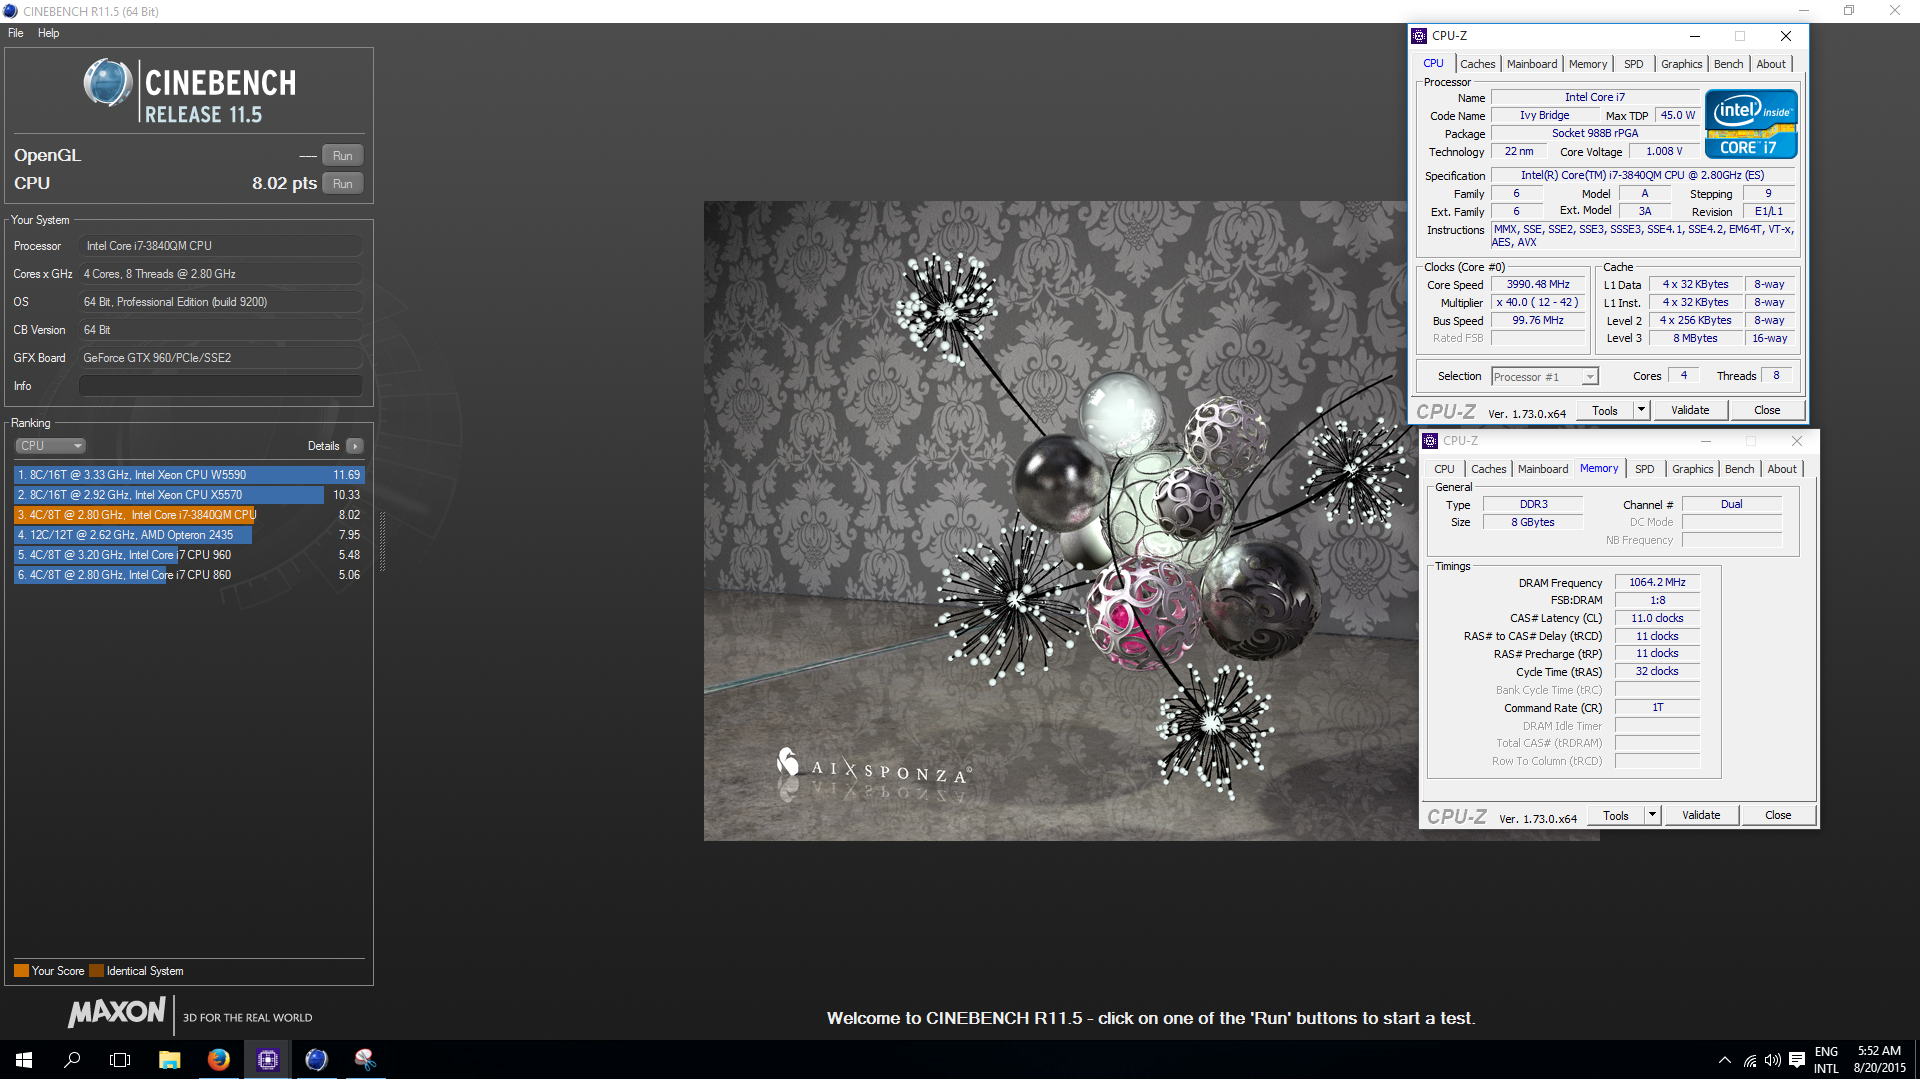
Task: Click Validate in lower CPU-Z window
Action: point(1701,816)
